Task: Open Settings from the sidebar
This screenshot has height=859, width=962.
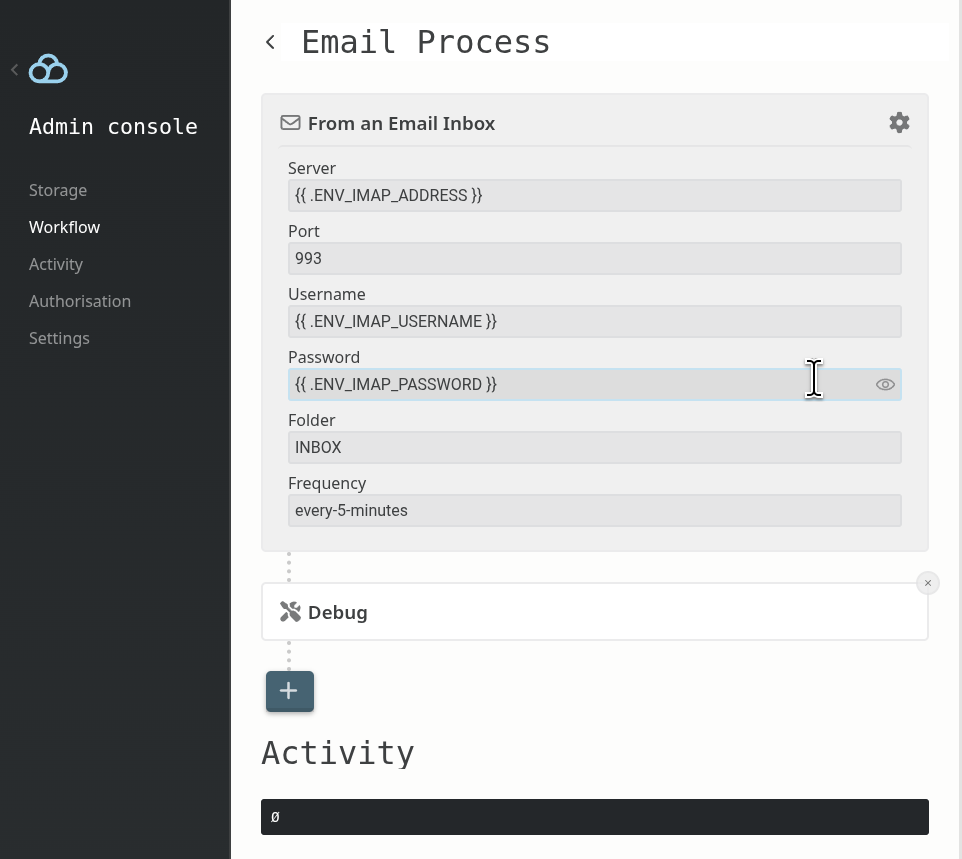Action: pos(59,338)
